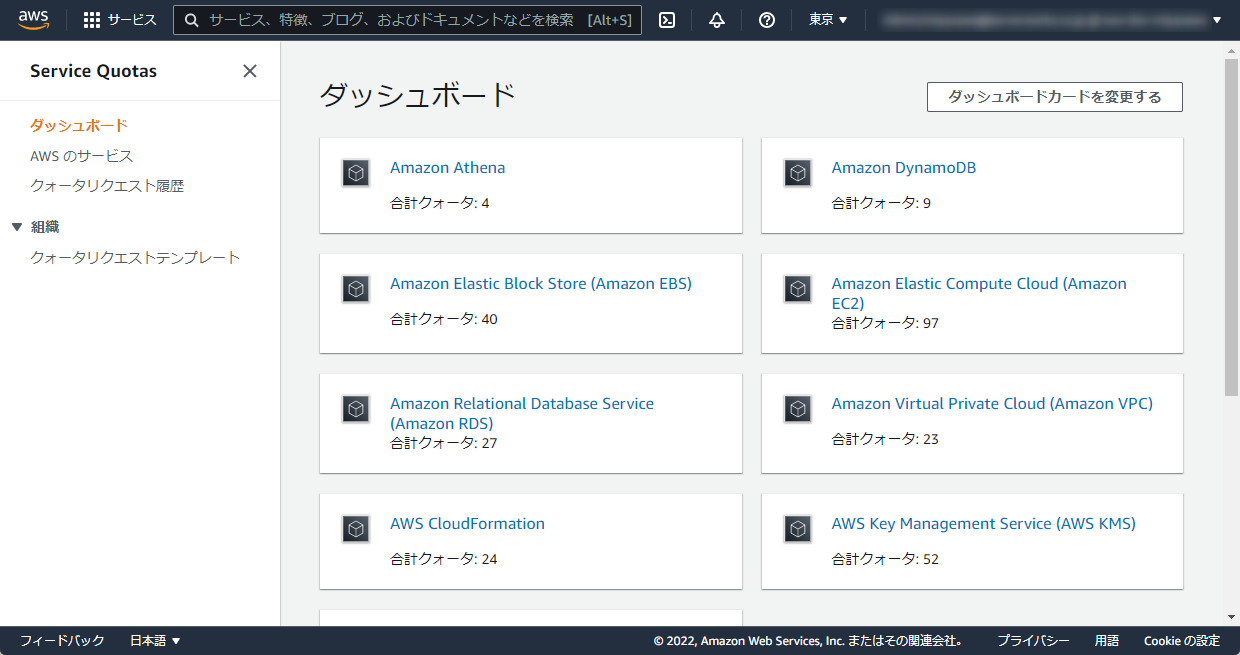Image resolution: width=1240 pixels, height=655 pixels.
Task: Focus the service search input field
Action: coord(407,20)
